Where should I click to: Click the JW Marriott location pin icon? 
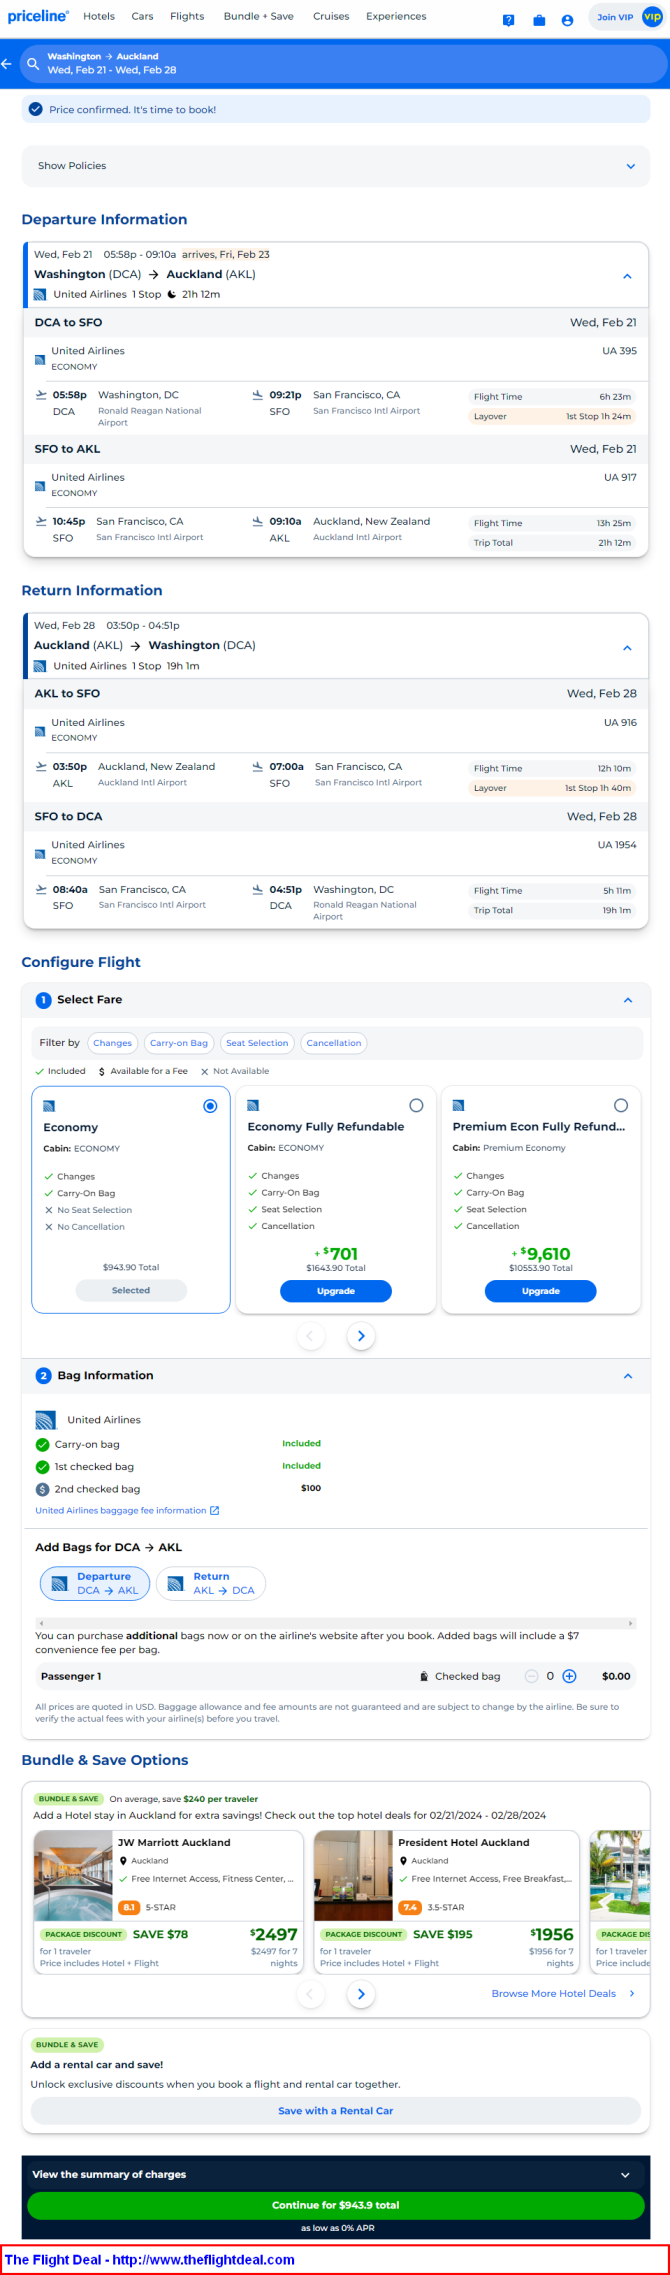pyautogui.click(x=123, y=1861)
